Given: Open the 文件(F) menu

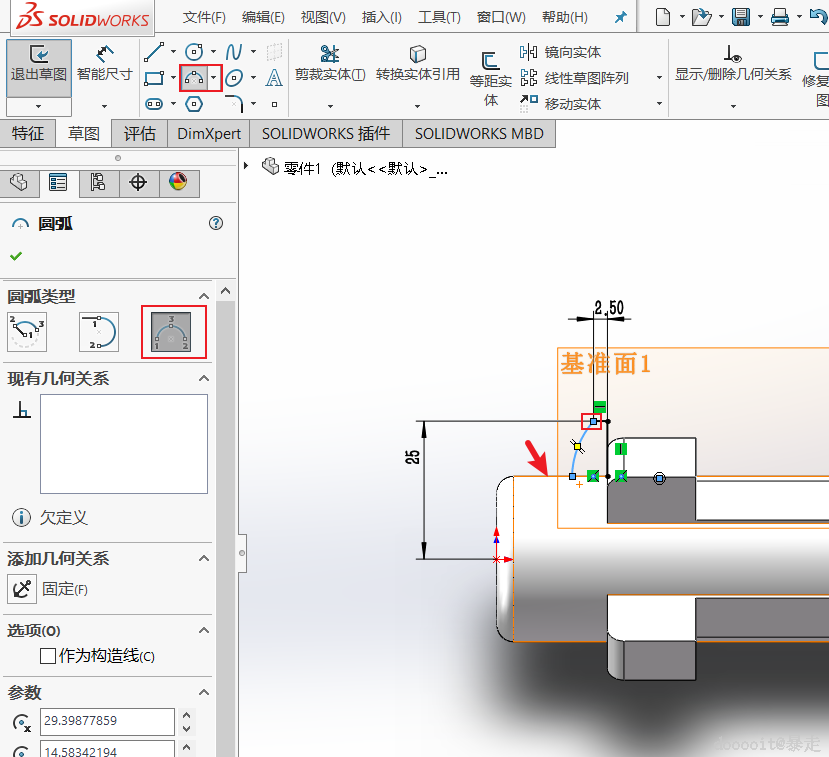Looking at the screenshot, I should click(204, 17).
